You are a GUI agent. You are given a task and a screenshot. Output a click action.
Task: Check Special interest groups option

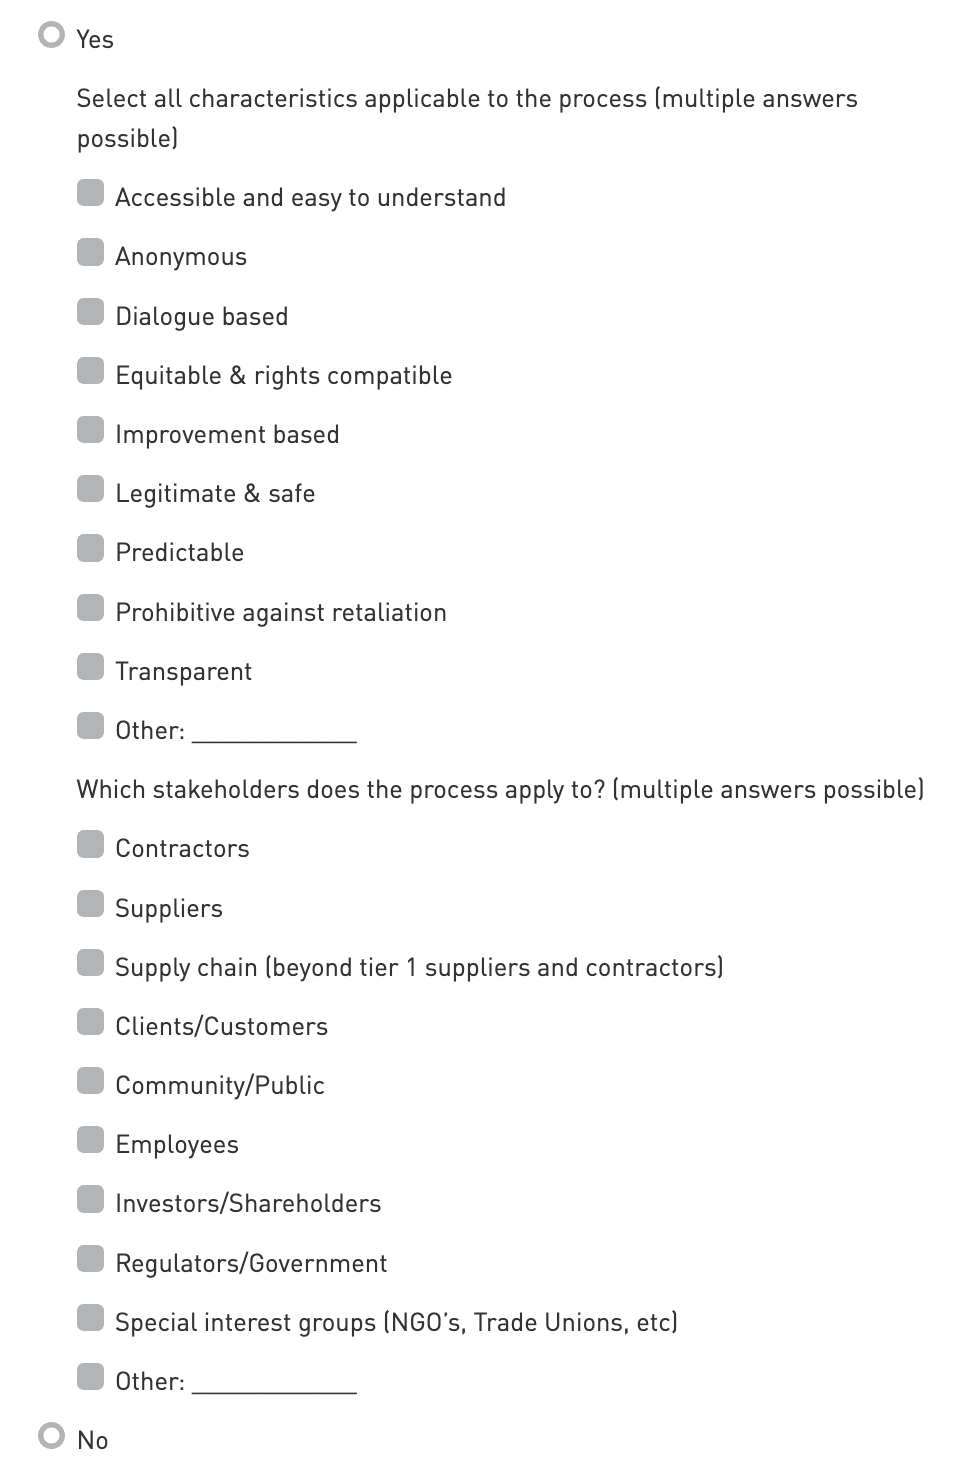coord(91,1318)
